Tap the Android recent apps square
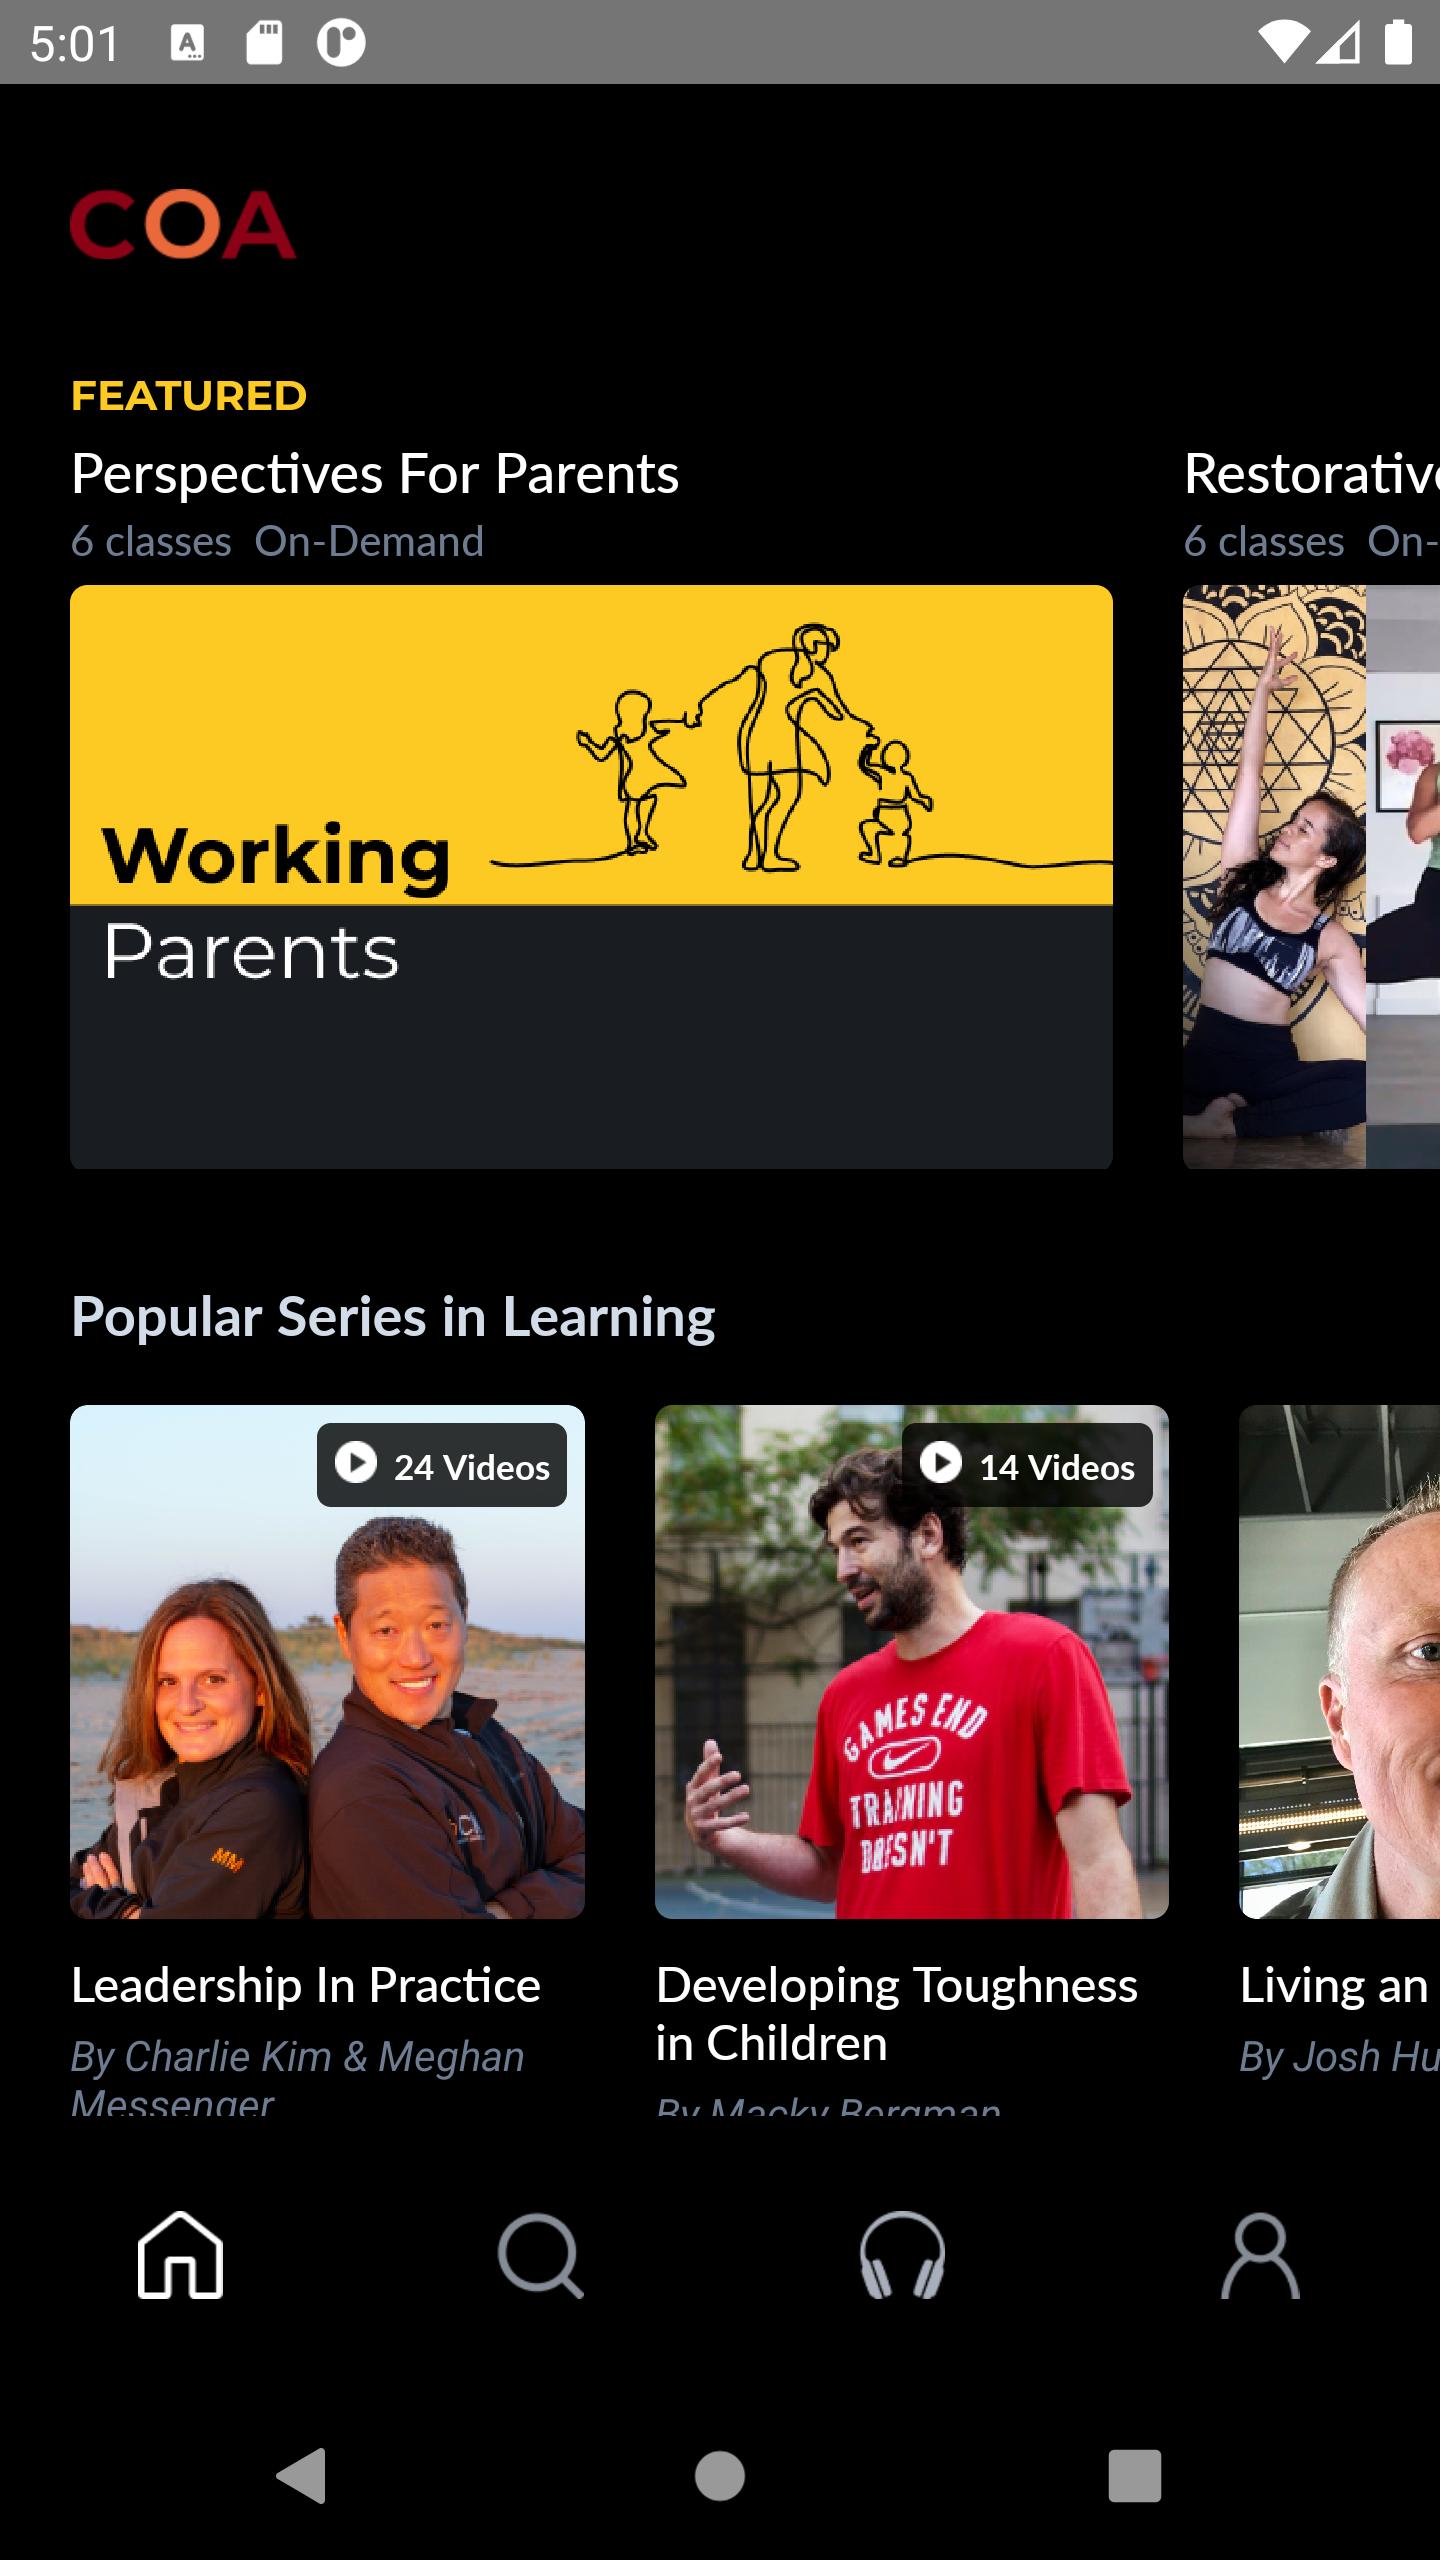The height and width of the screenshot is (2560, 1440). [x=1135, y=2476]
